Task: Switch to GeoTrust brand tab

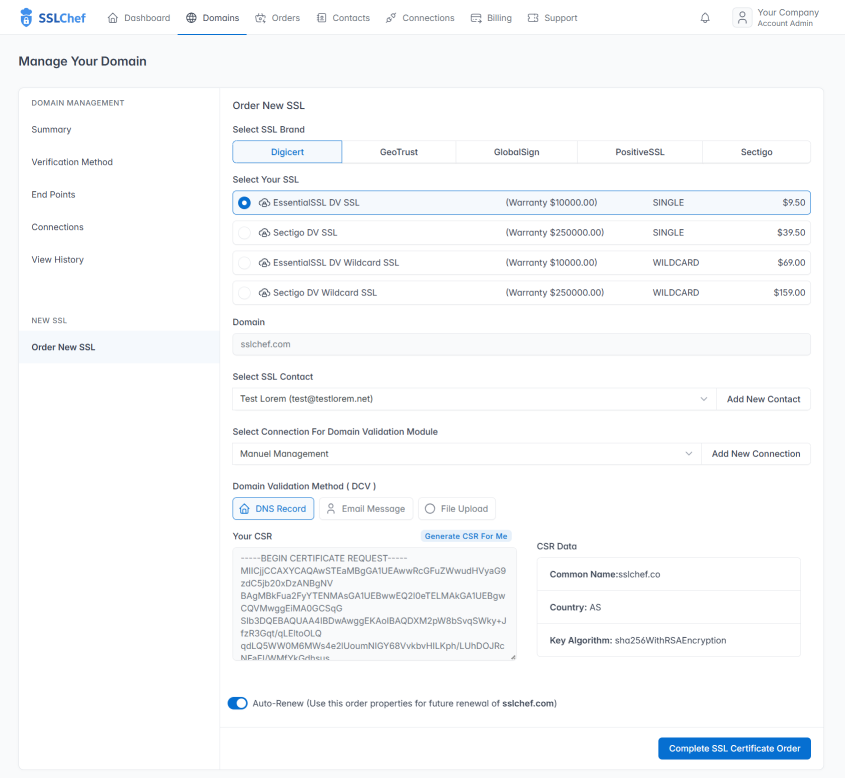Action: (x=399, y=152)
